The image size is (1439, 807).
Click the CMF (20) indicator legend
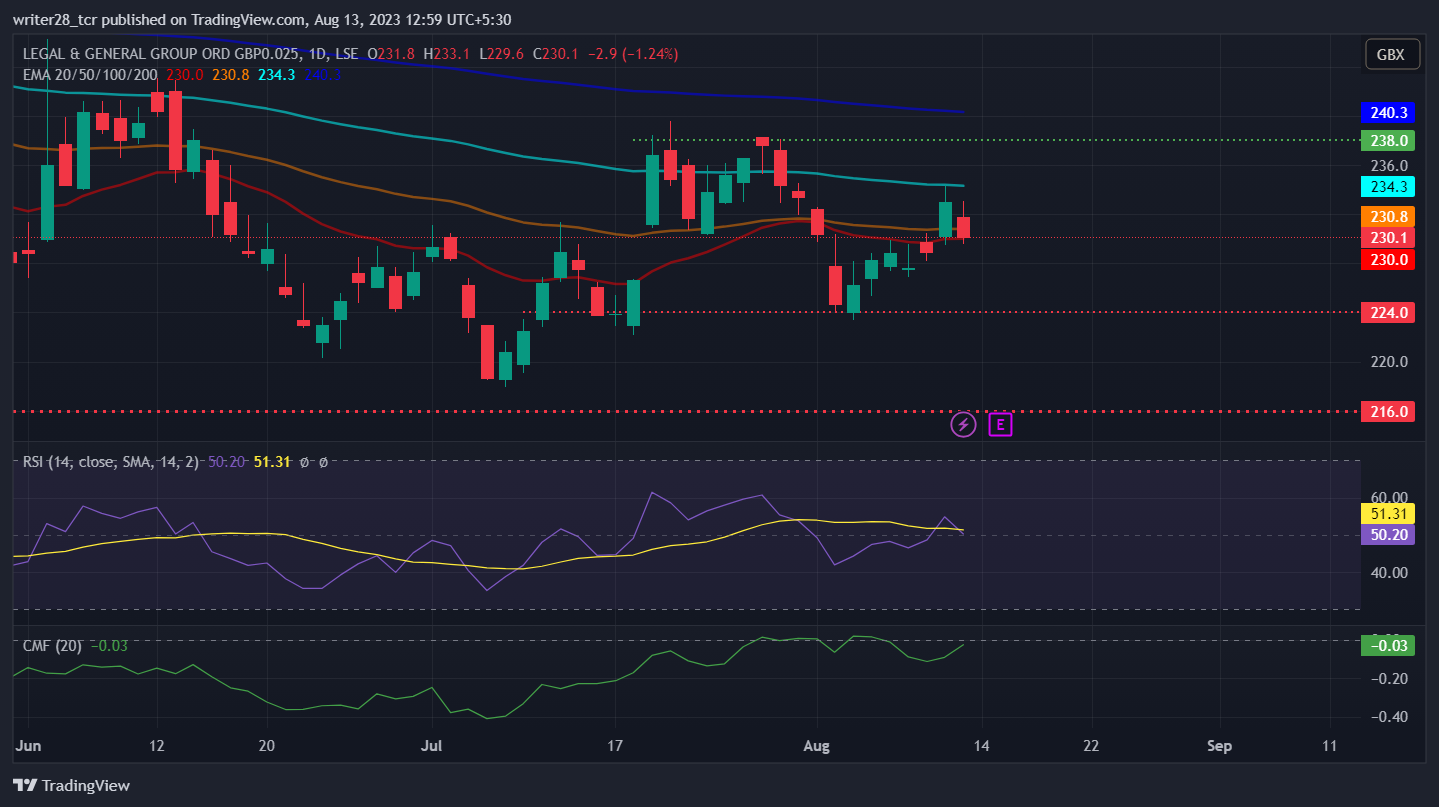coord(52,646)
